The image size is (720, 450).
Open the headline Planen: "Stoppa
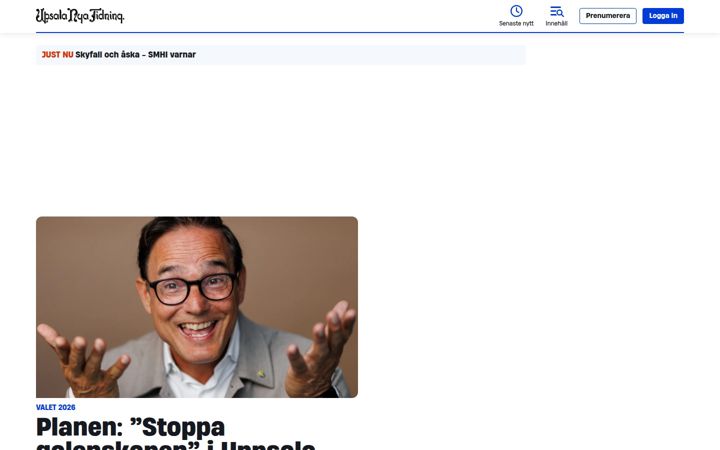click(130, 428)
